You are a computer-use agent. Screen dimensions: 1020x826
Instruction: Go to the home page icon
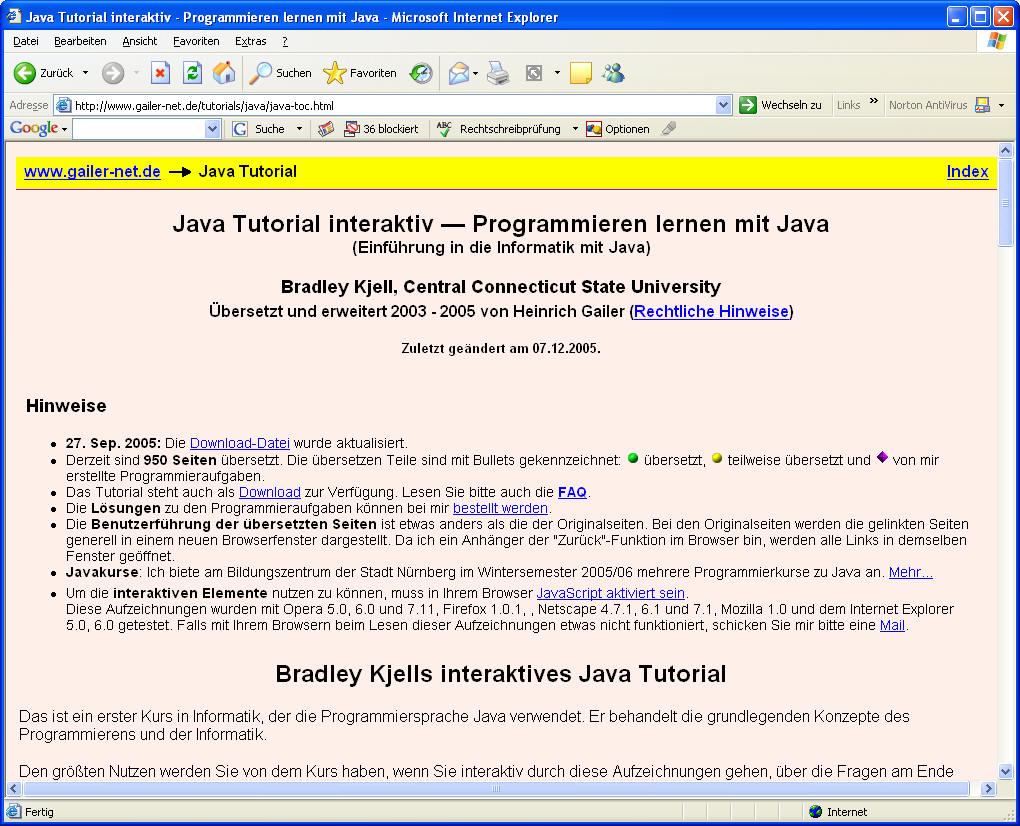coord(224,73)
